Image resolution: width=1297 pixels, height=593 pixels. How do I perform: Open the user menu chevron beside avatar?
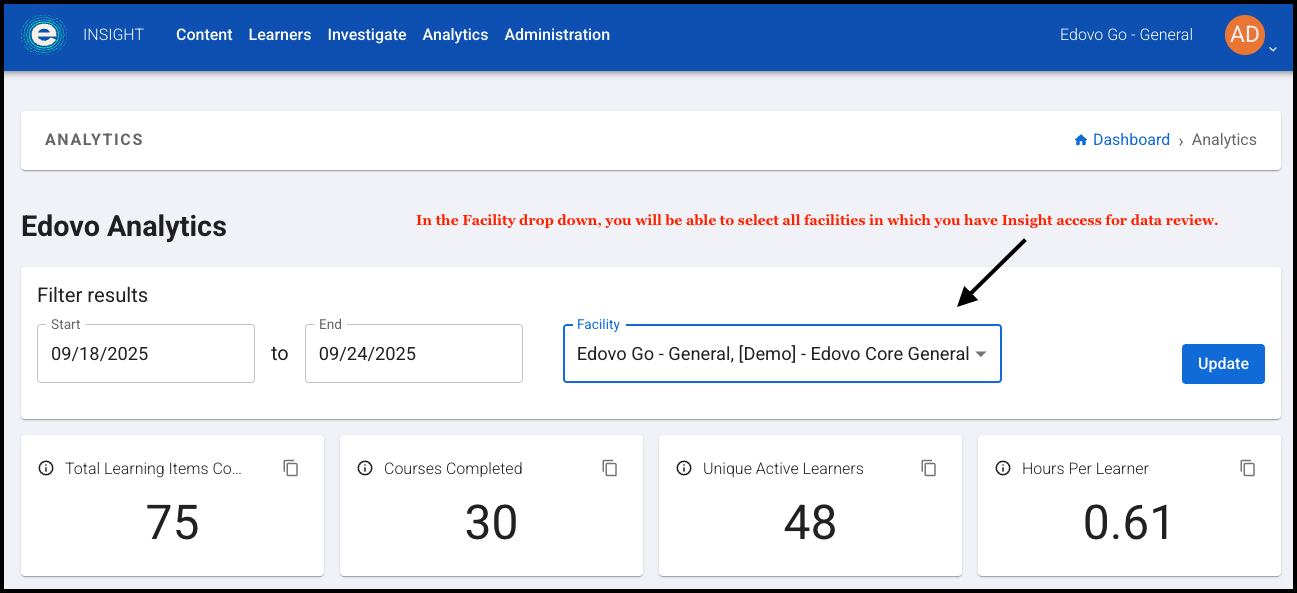click(1273, 48)
